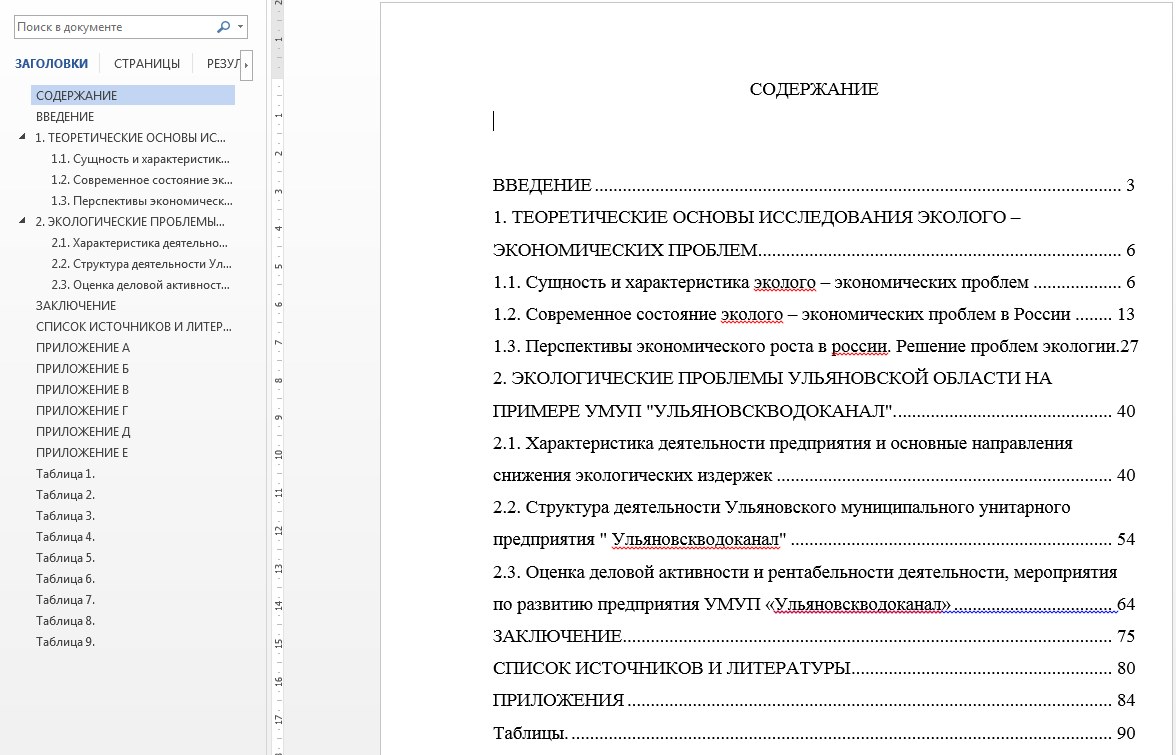Click contents entry '1.2. Современное состояние'
This screenshot has width=1176, height=755.
point(814,314)
